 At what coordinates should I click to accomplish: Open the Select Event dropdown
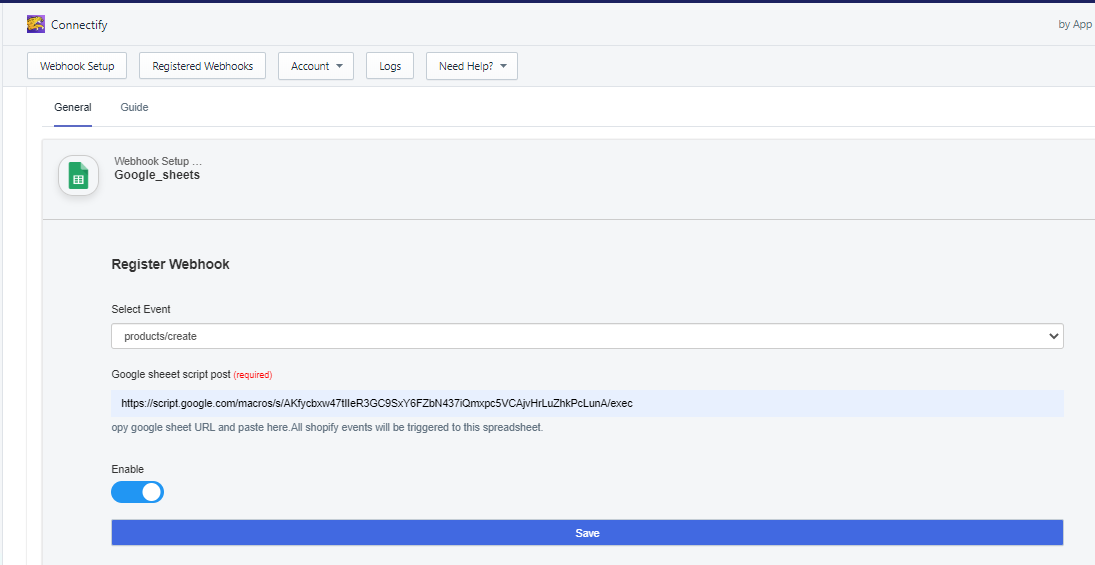[587, 336]
